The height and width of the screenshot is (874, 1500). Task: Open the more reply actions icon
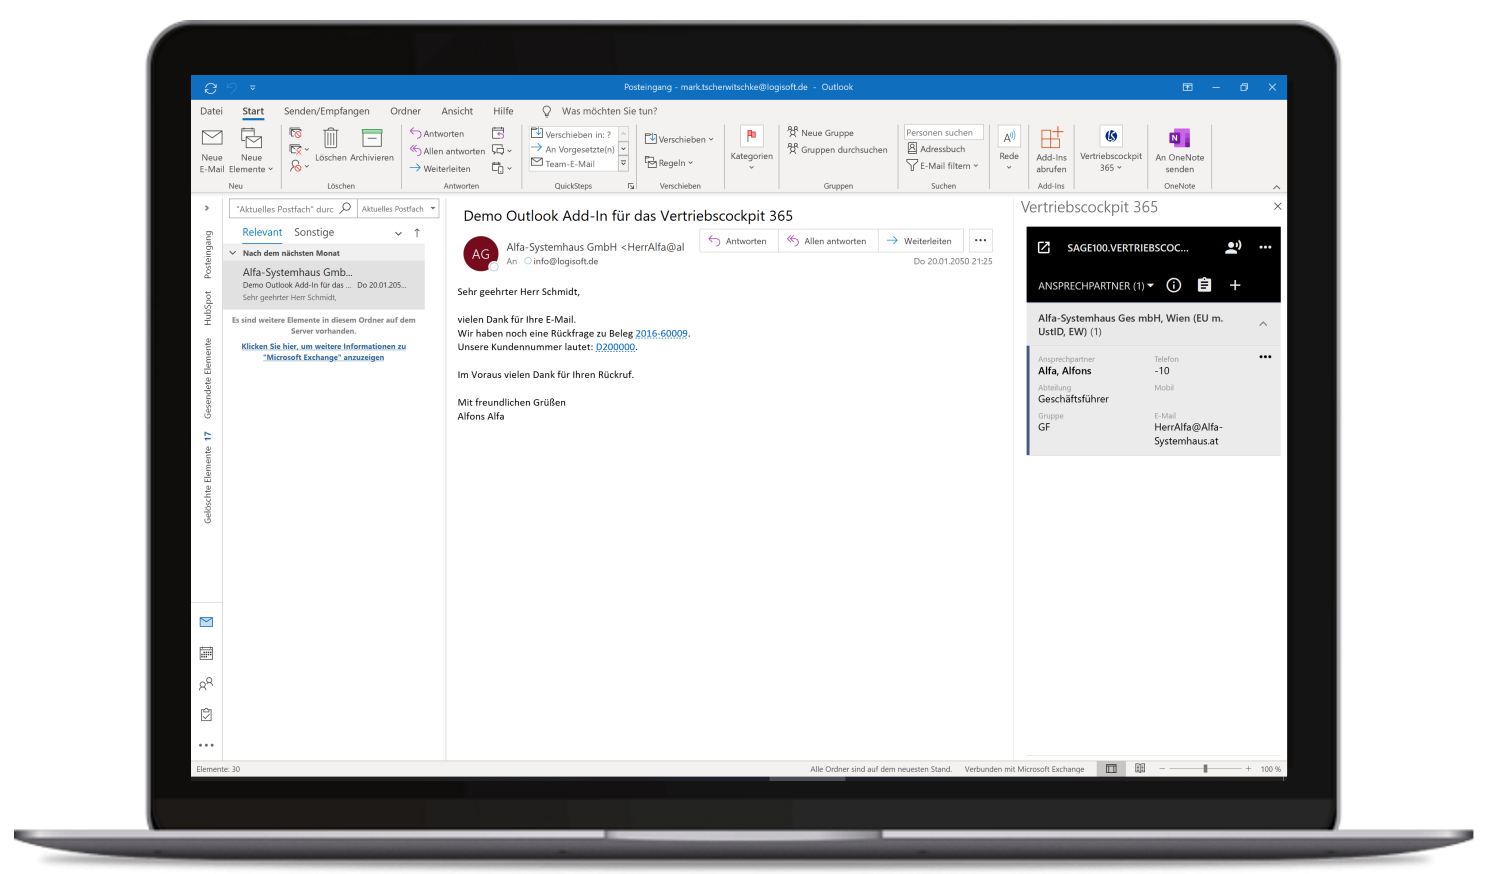click(501, 168)
